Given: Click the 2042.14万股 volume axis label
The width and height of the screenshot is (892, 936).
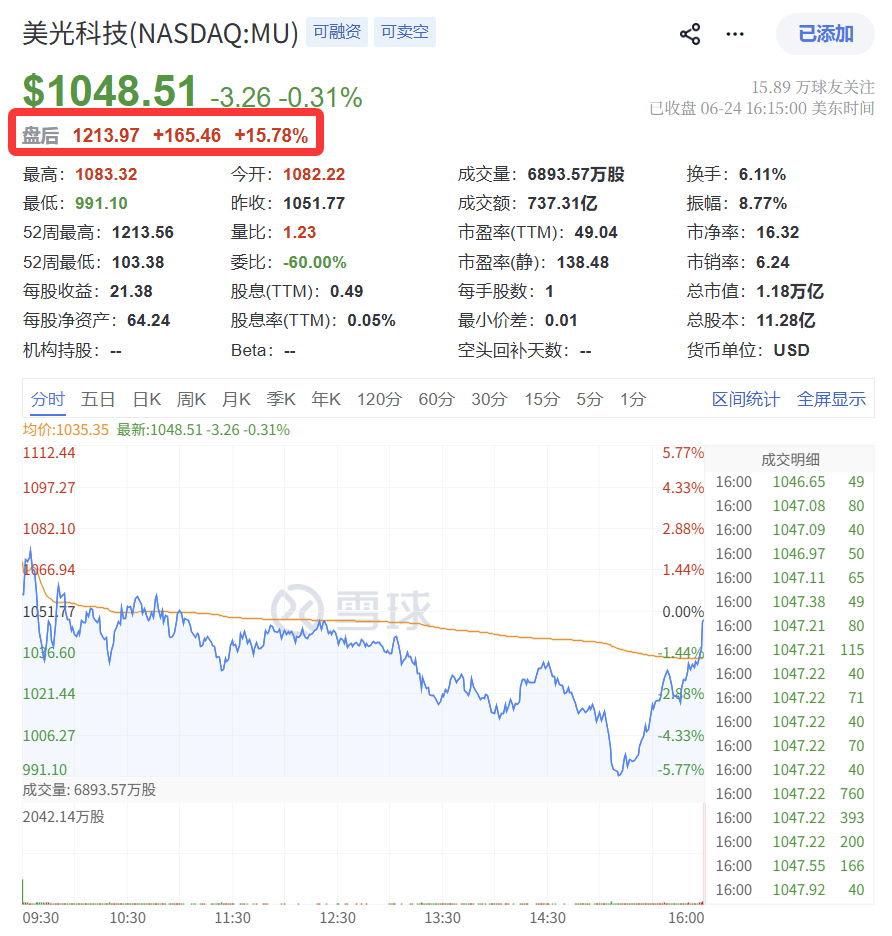Looking at the screenshot, I should coord(63,817).
